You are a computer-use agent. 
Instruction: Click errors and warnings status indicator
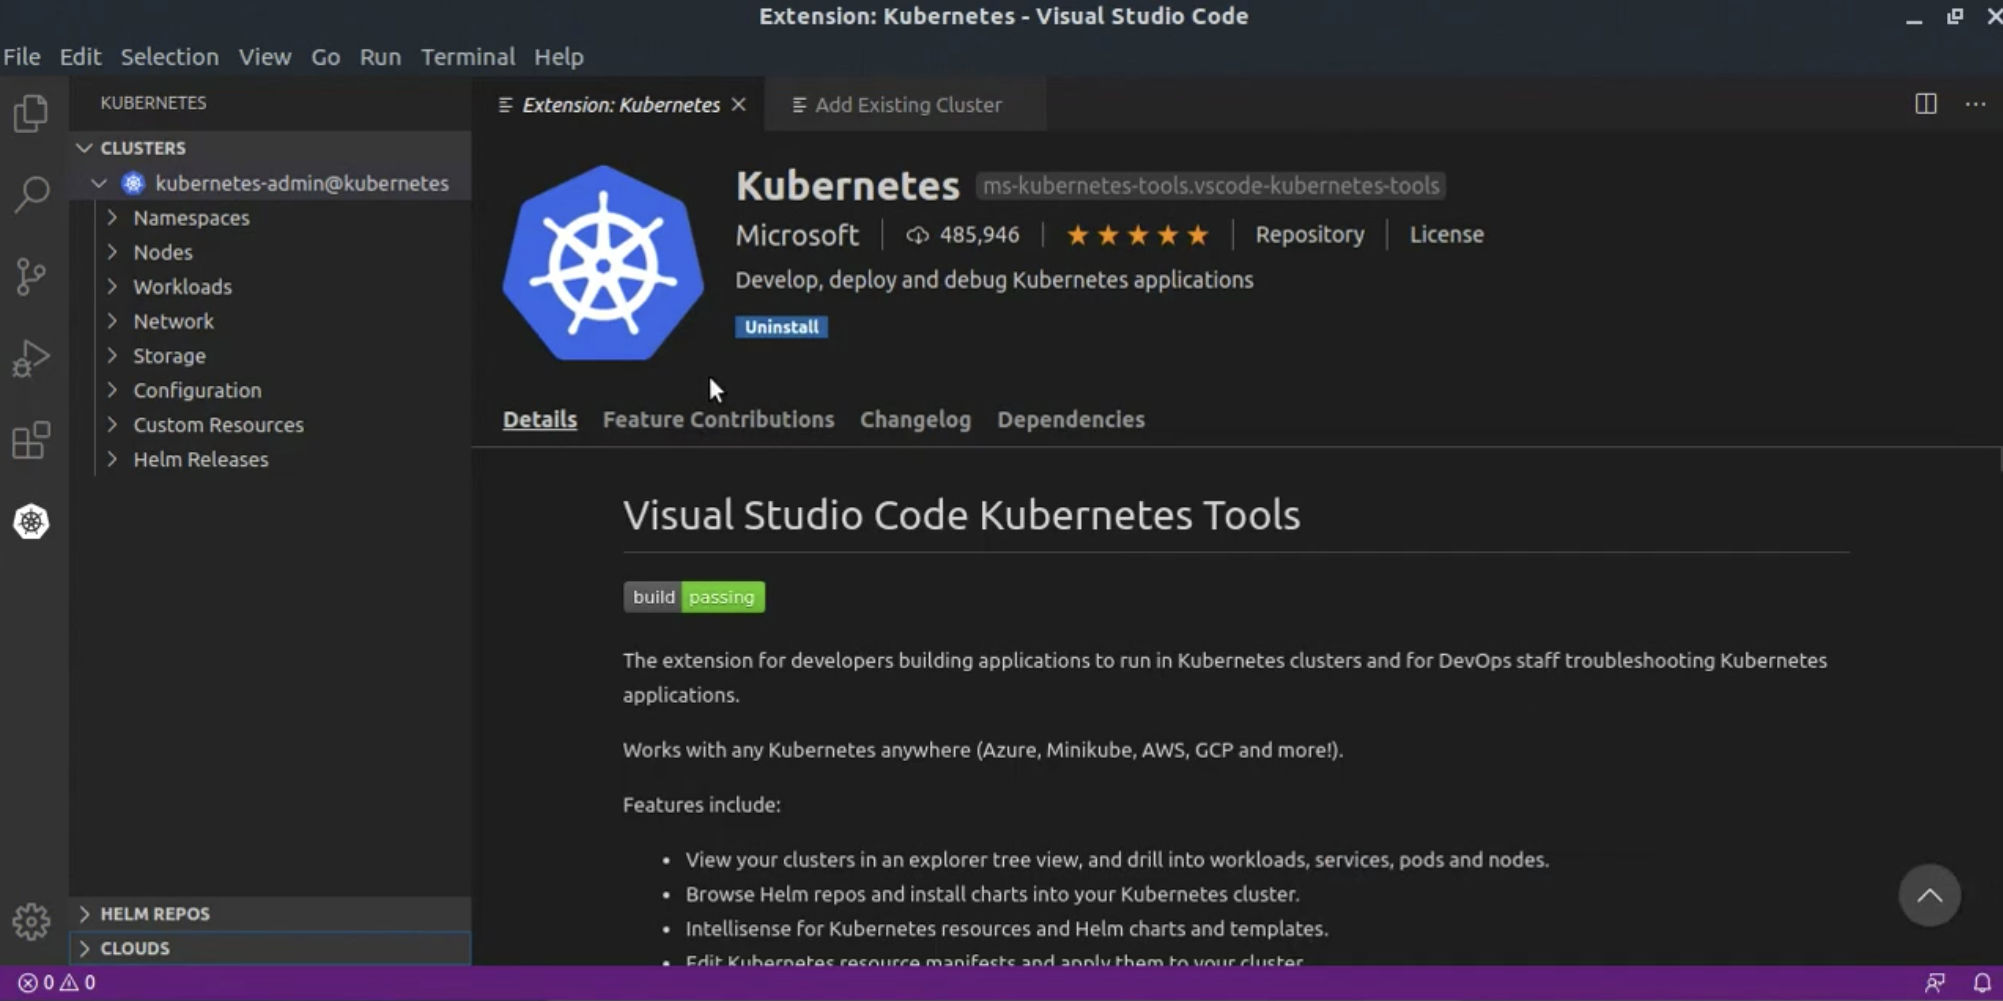click(57, 983)
